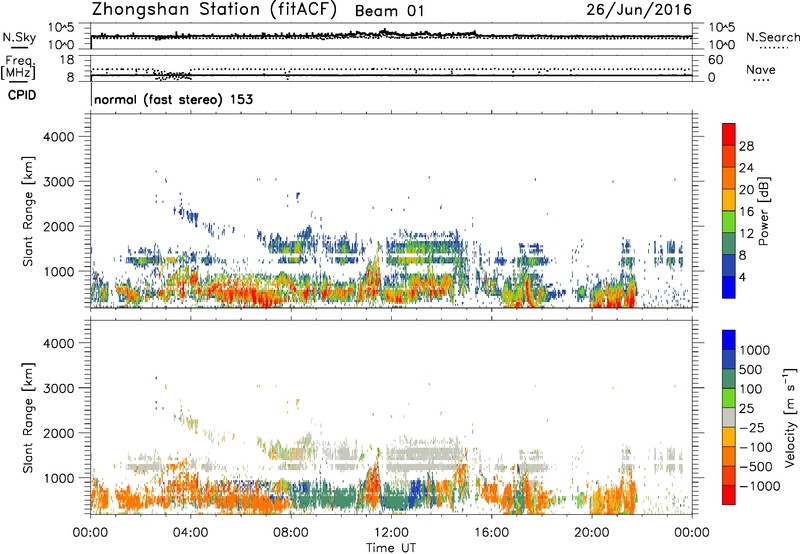Click the velocity colorbar tick '-1000'

point(759,486)
